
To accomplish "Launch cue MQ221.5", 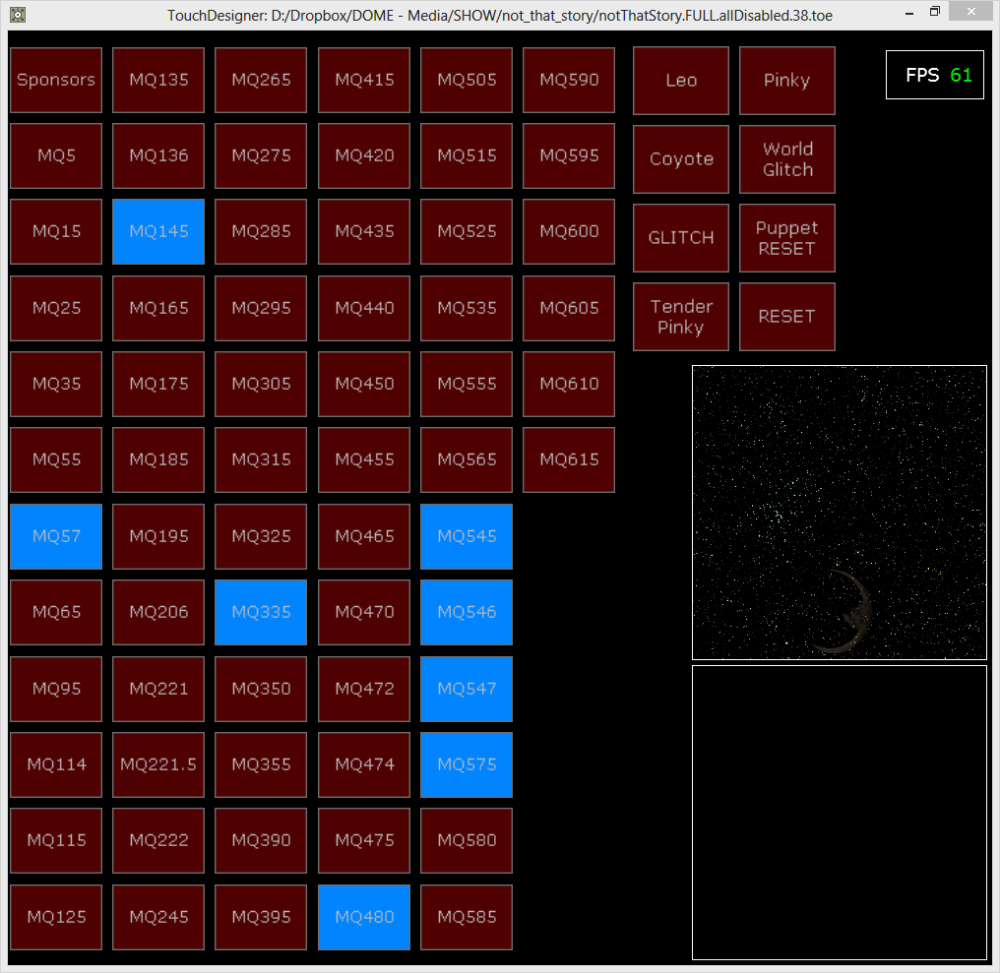I will pos(158,764).
